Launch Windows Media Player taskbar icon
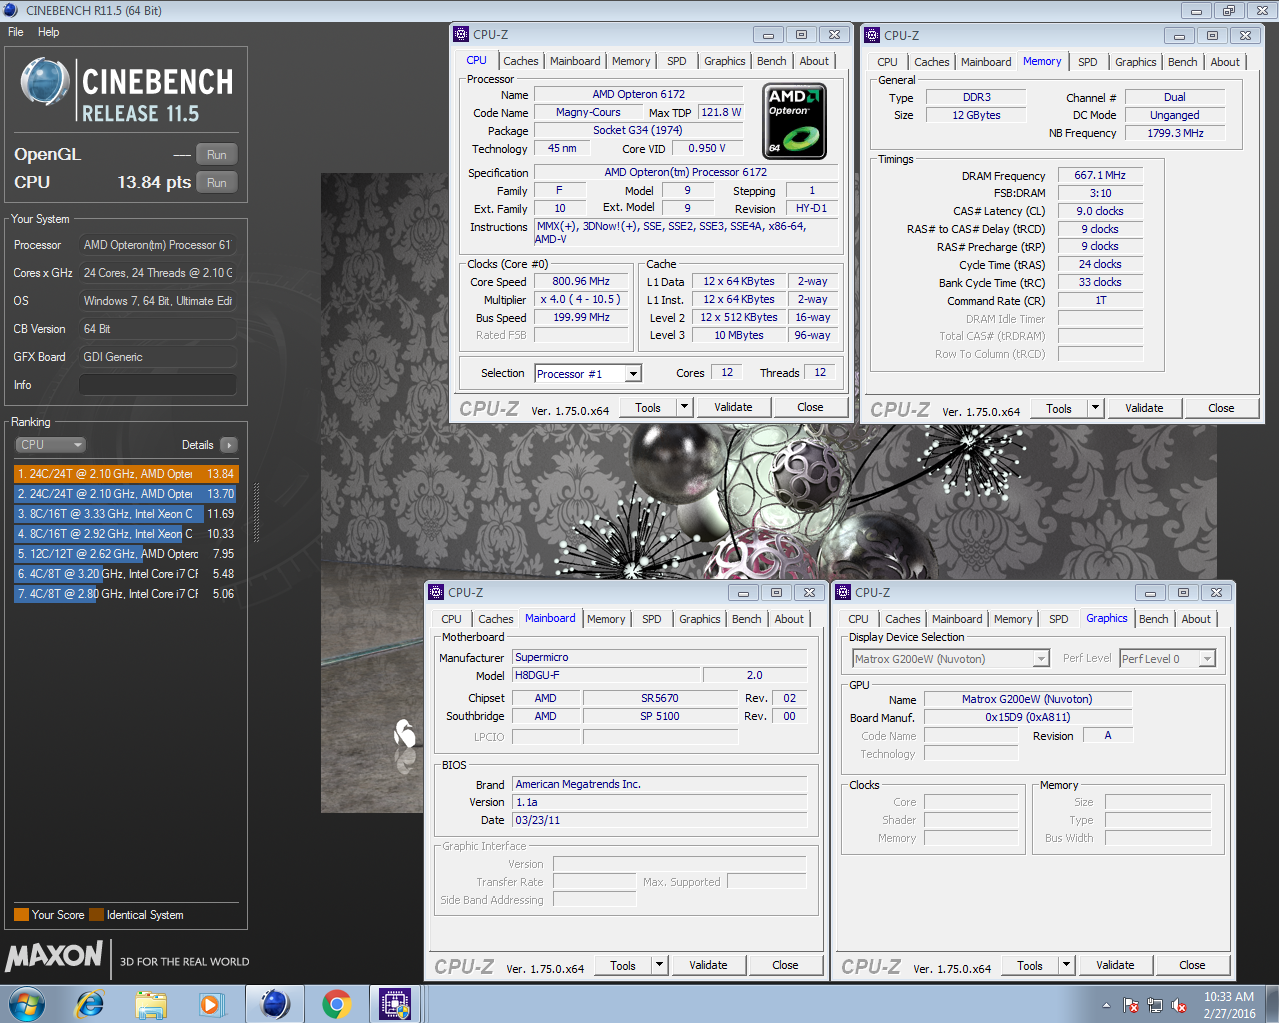This screenshot has width=1279, height=1023. point(212,1004)
